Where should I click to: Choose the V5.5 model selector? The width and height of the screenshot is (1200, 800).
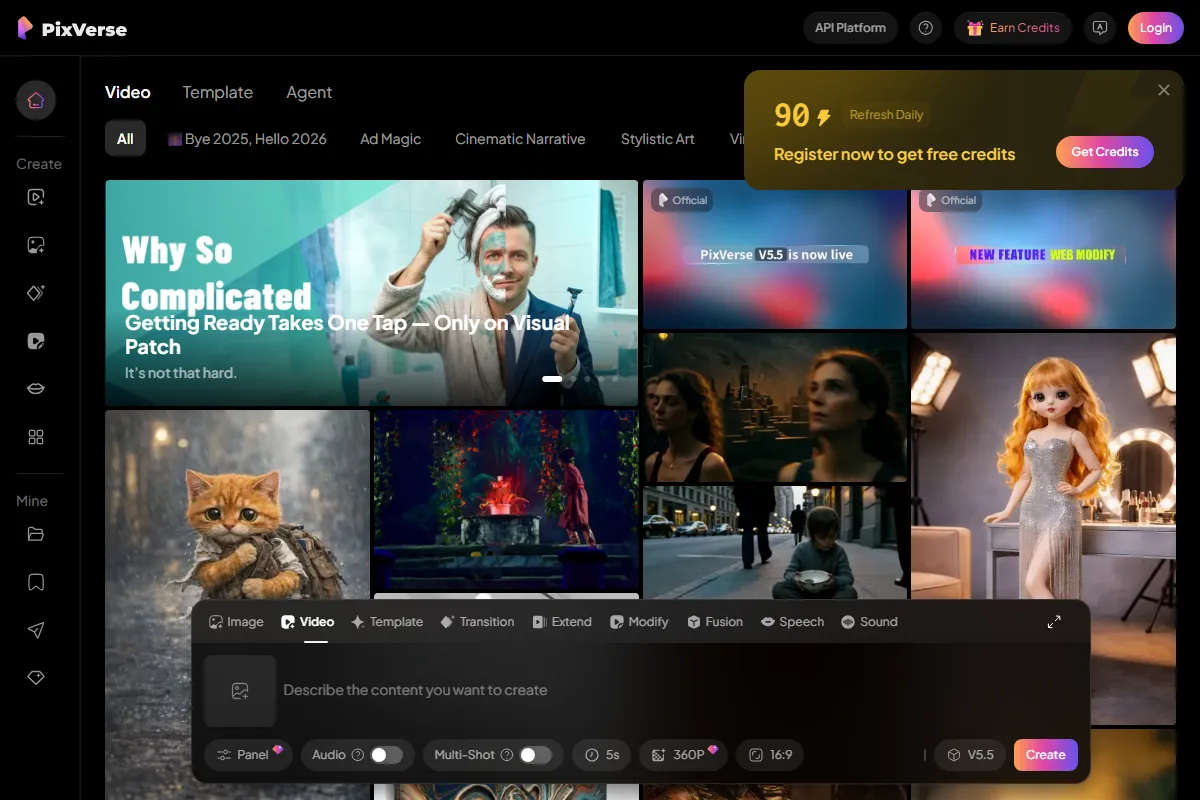tap(970, 755)
